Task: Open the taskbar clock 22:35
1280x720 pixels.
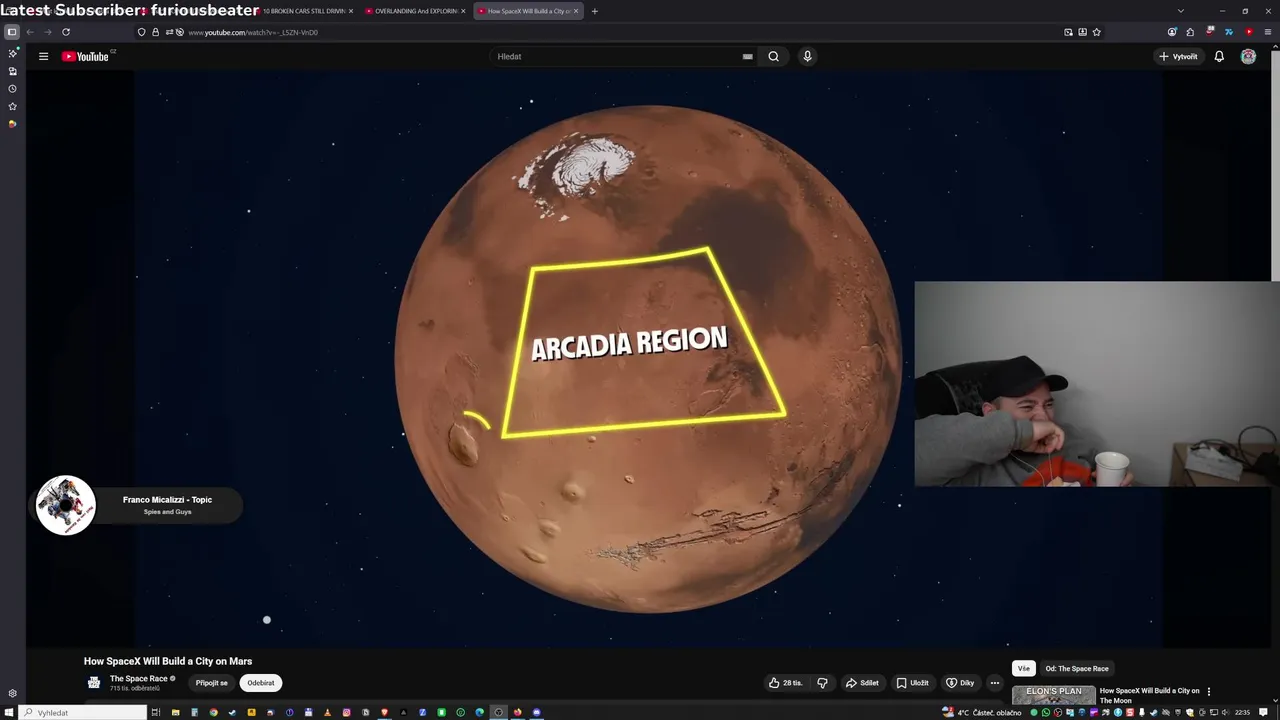Action: pyautogui.click(x=1242, y=712)
